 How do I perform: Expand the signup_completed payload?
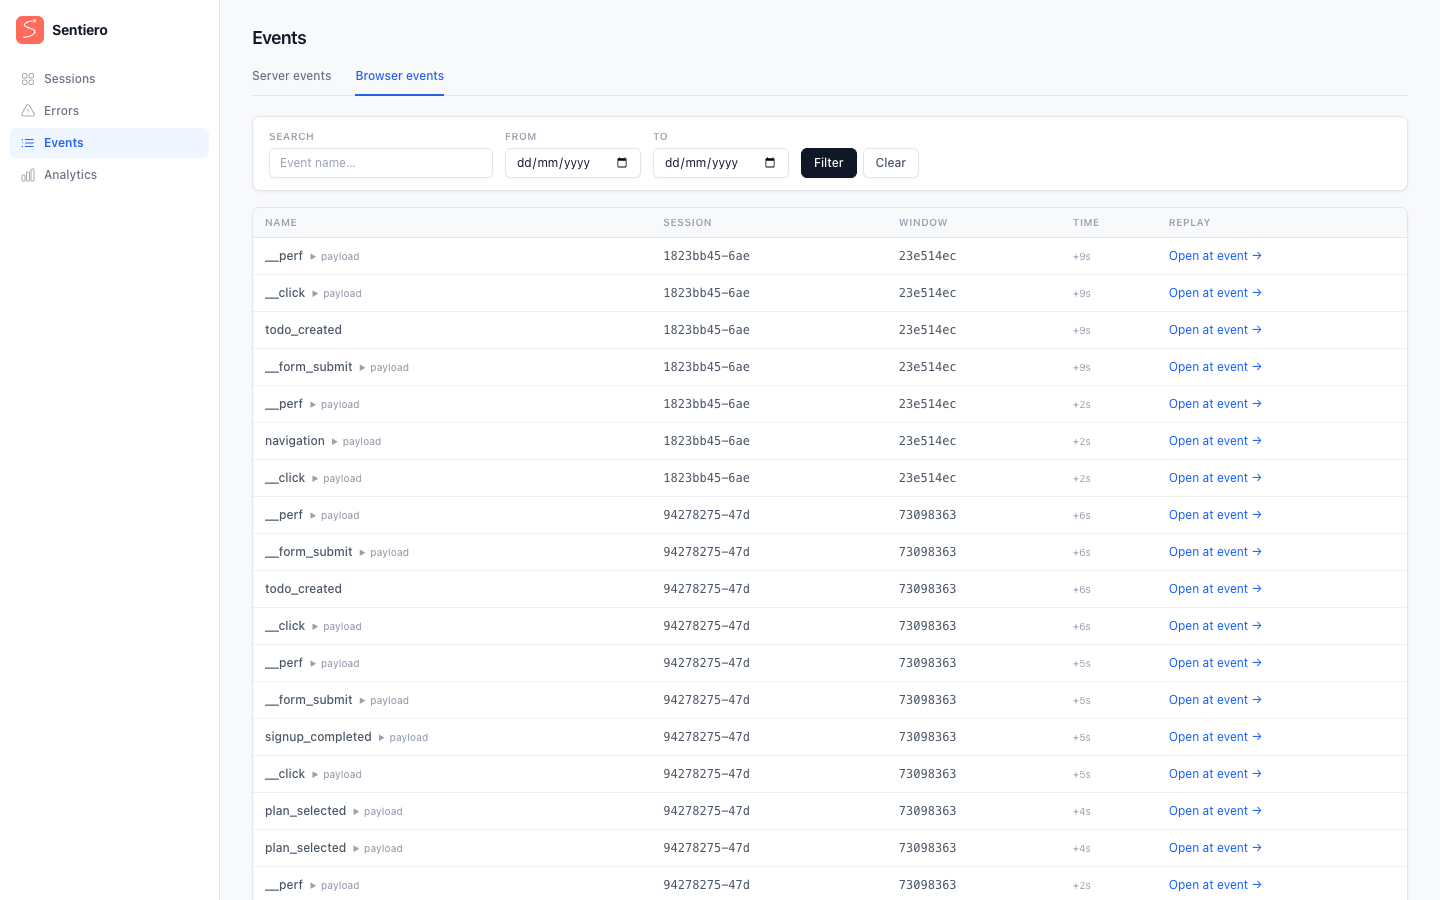[403, 738]
